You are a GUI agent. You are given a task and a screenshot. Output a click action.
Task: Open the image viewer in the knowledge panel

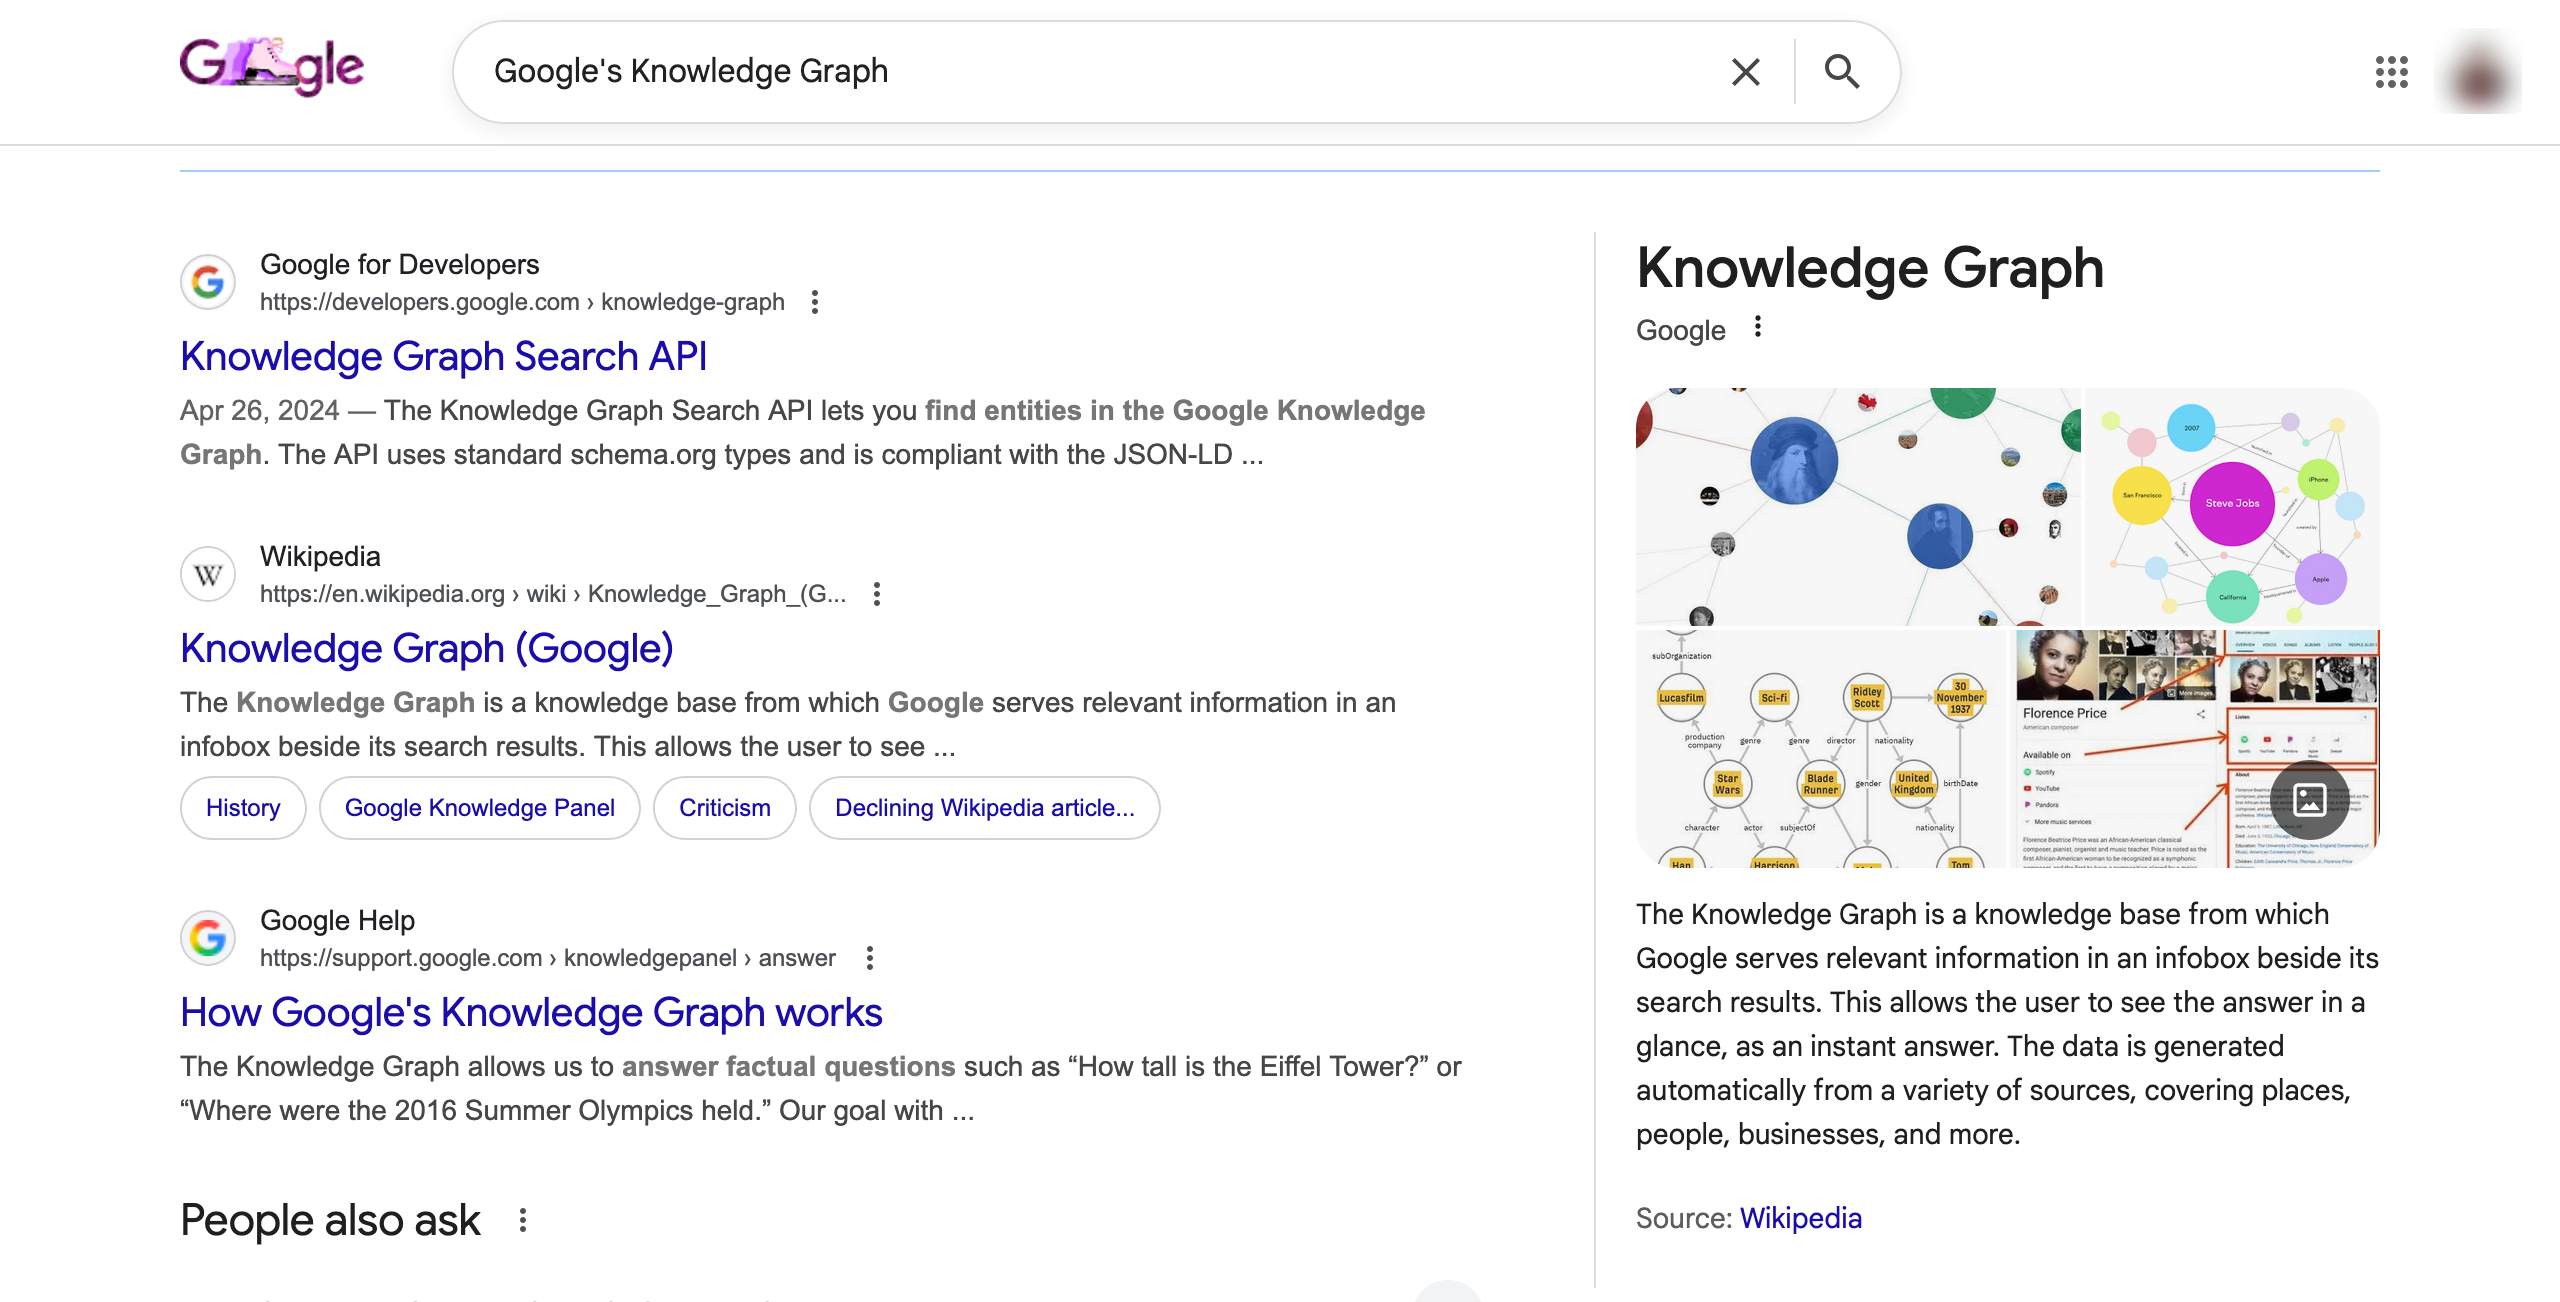(x=2311, y=800)
